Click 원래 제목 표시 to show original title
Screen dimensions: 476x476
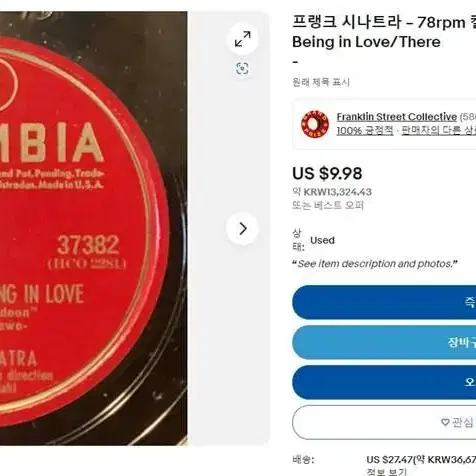[x=321, y=82]
